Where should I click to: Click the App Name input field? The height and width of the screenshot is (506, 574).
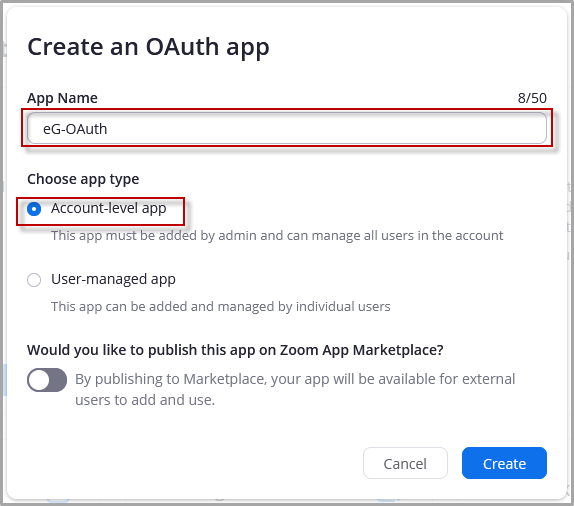287,128
